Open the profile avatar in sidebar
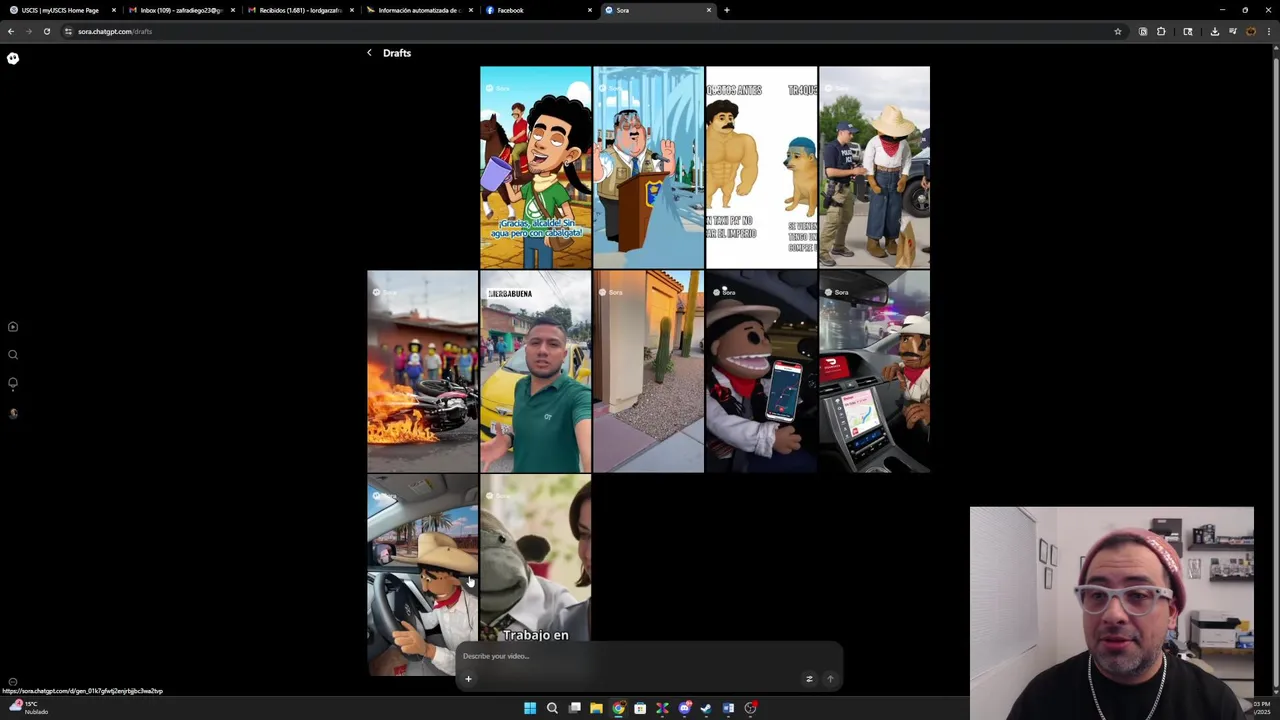Screen dimensions: 1280x720 pos(13,413)
